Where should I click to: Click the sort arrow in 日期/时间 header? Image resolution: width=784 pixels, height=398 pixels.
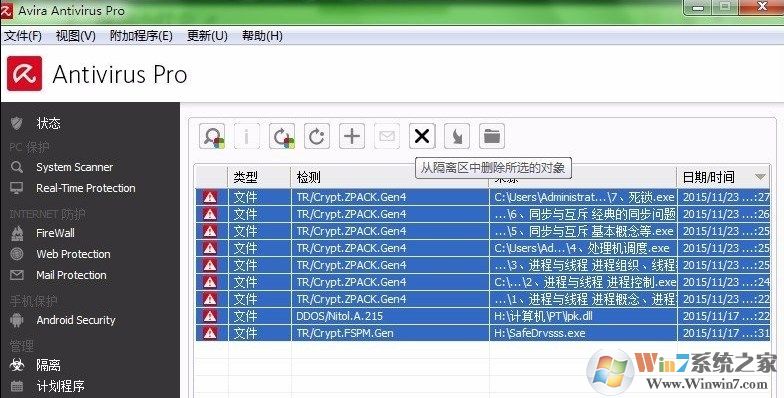(760, 176)
